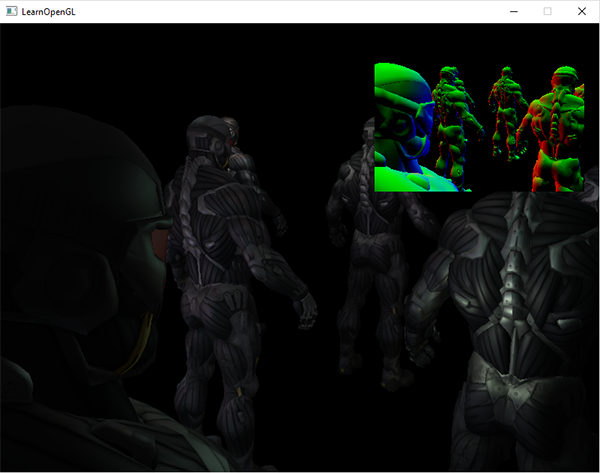This screenshot has width=600, height=473.
Task: Minimize the LearnOpenGL window
Action: [x=513, y=11]
